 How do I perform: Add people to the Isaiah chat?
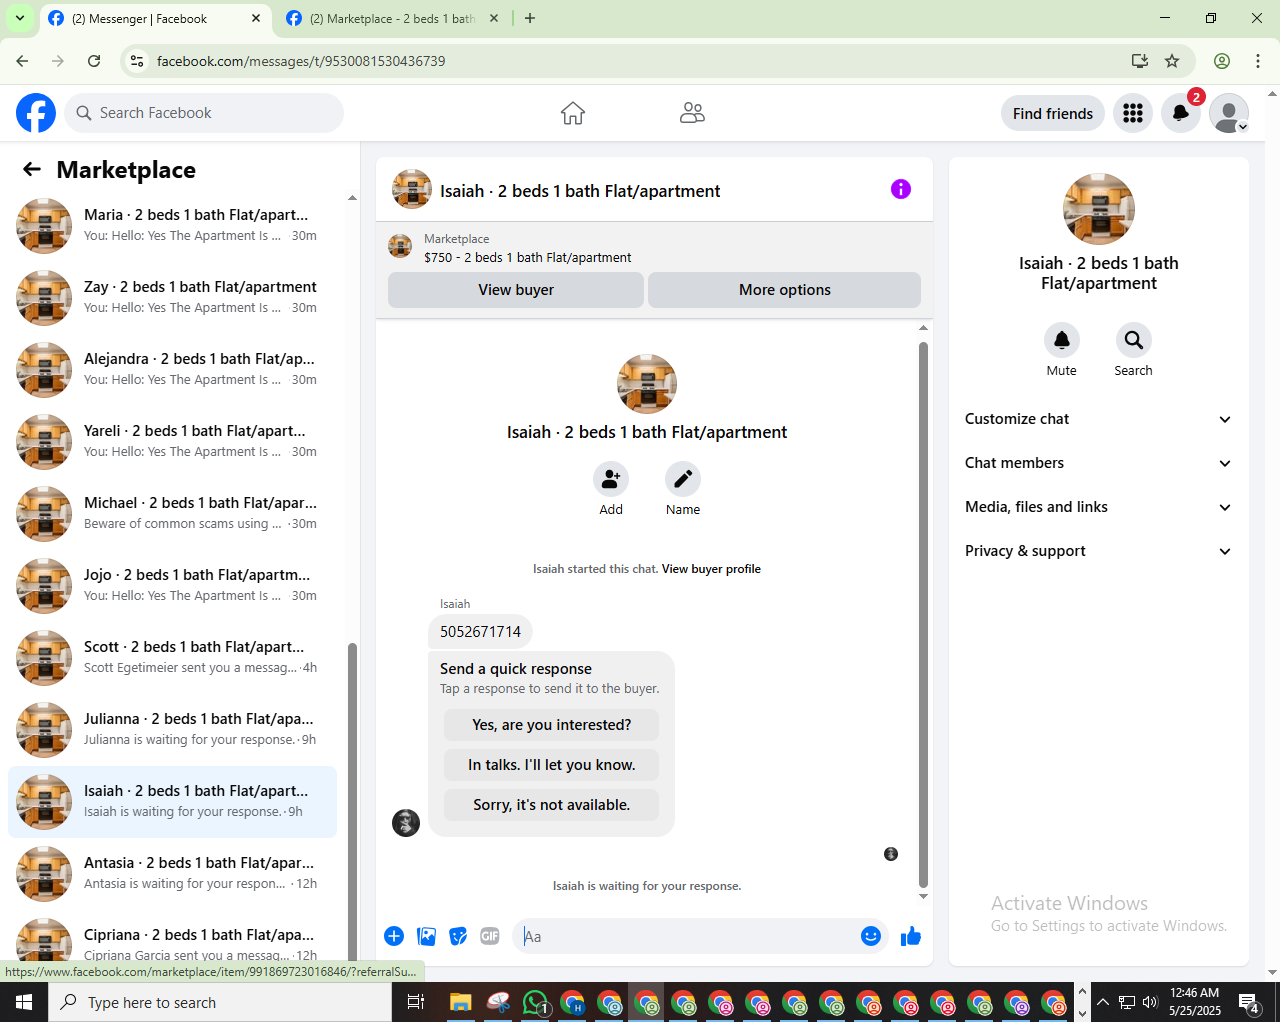click(611, 479)
